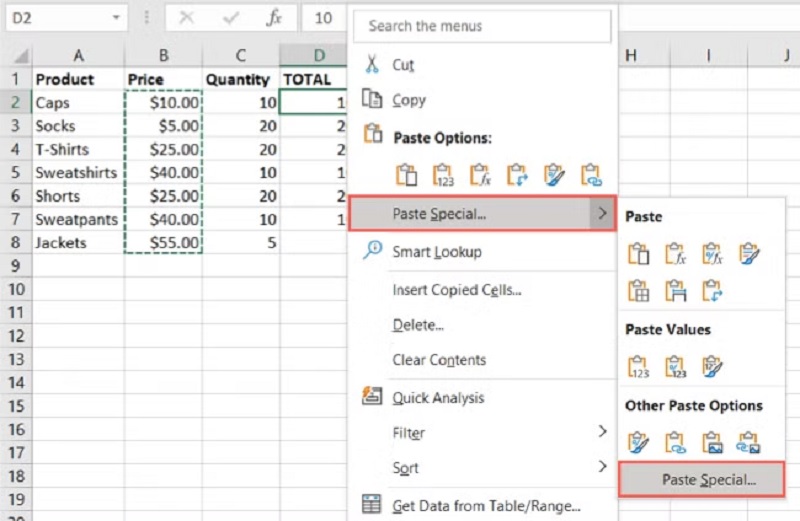
Task: Select Keep Source Column Widths paste icon
Action: (x=675, y=291)
